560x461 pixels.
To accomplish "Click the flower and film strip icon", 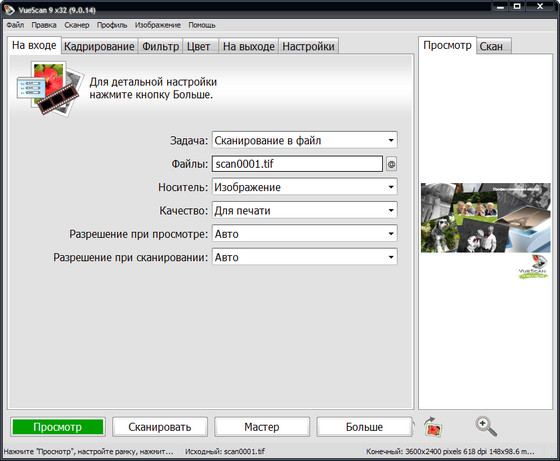I will point(49,89).
